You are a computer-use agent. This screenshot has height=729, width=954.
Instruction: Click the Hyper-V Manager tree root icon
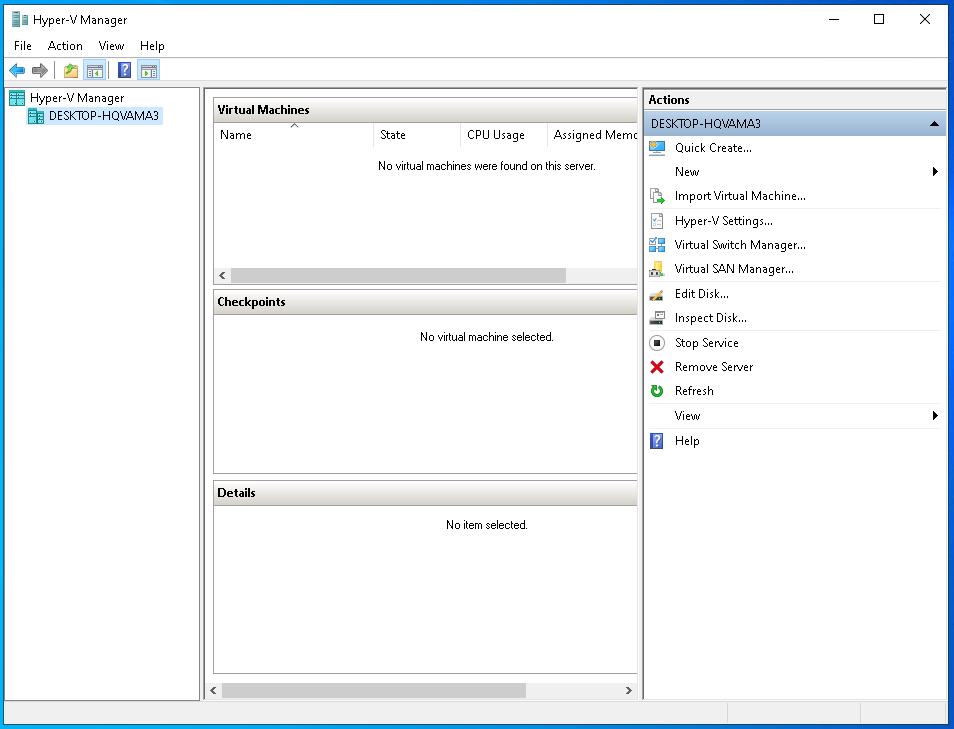pos(17,98)
